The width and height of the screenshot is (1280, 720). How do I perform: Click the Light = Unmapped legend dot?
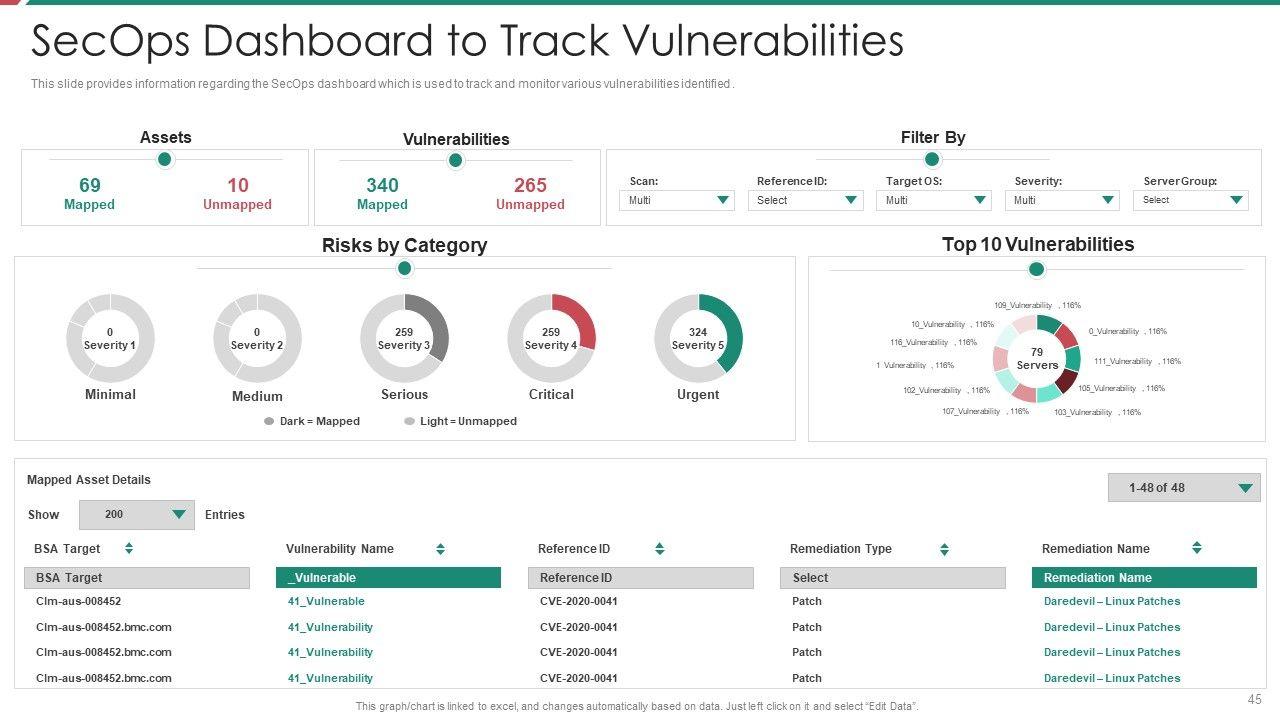point(409,422)
